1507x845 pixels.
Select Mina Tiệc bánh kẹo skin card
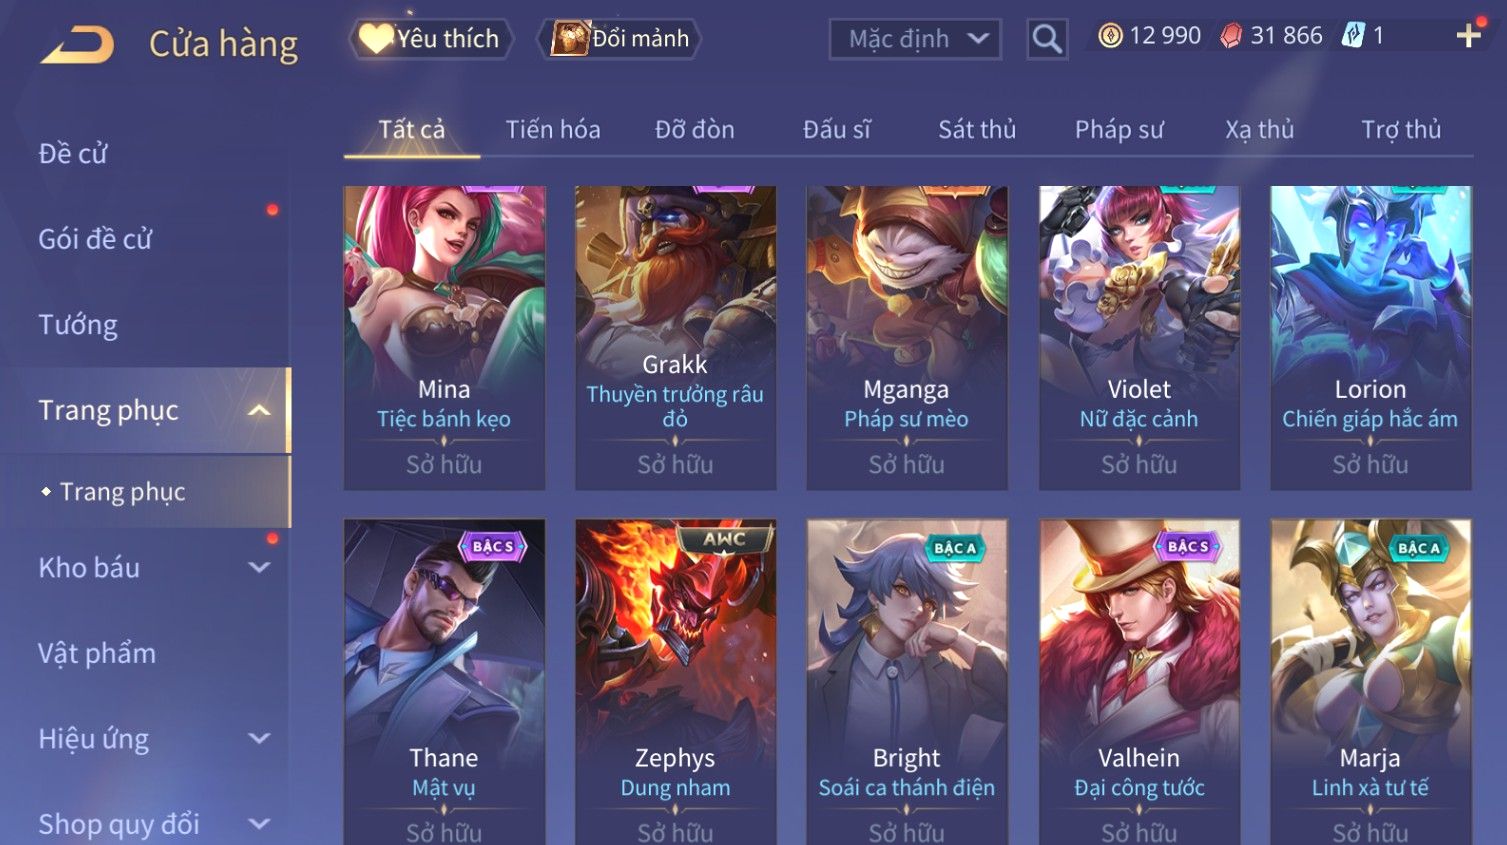coord(444,338)
